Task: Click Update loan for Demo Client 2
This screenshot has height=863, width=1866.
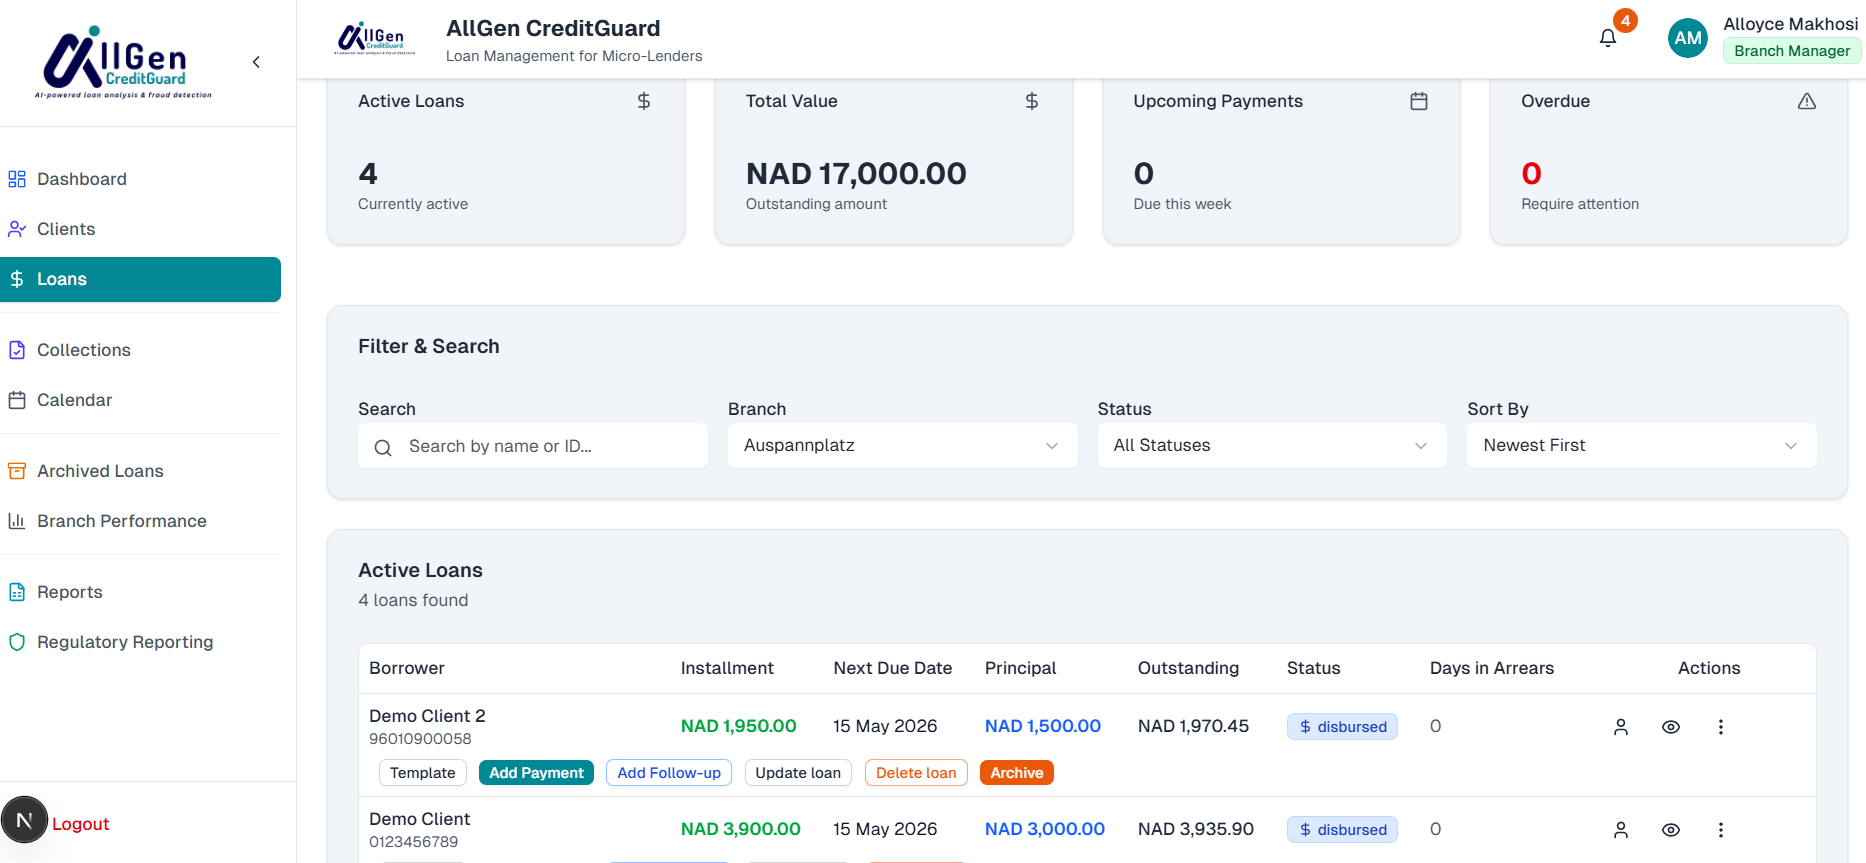Action: click(x=798, y=773)
